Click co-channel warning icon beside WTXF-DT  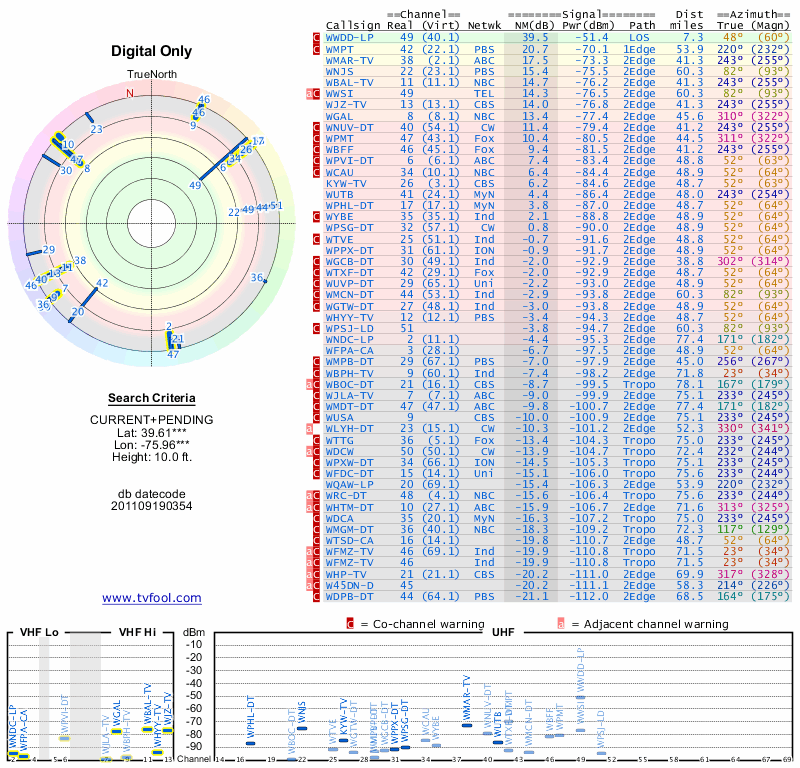tap(316, 273)
